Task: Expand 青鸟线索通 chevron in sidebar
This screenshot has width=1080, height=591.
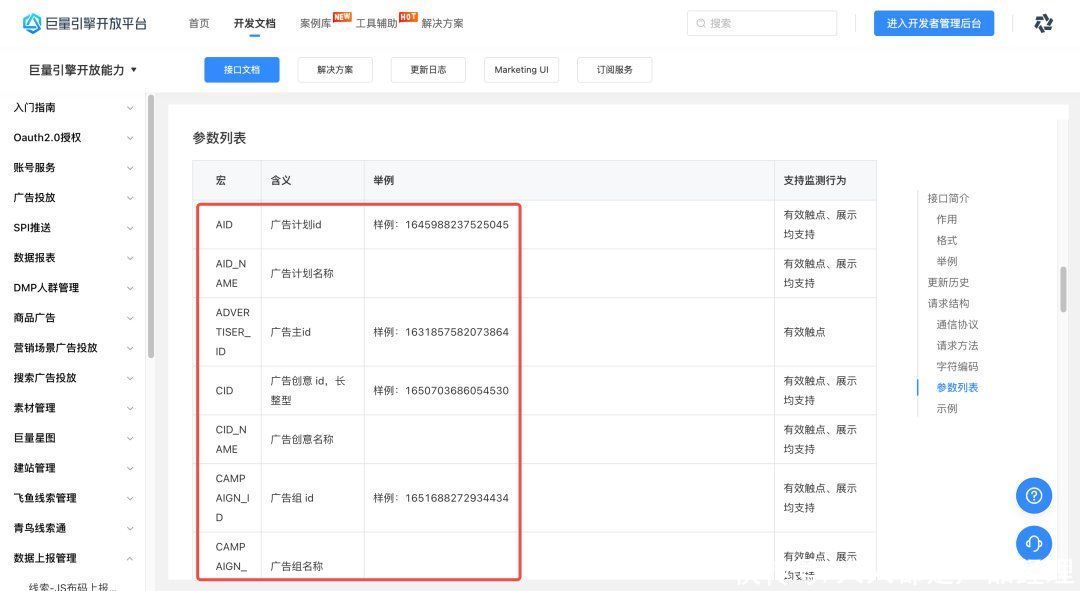Action: tap(130, 528)
